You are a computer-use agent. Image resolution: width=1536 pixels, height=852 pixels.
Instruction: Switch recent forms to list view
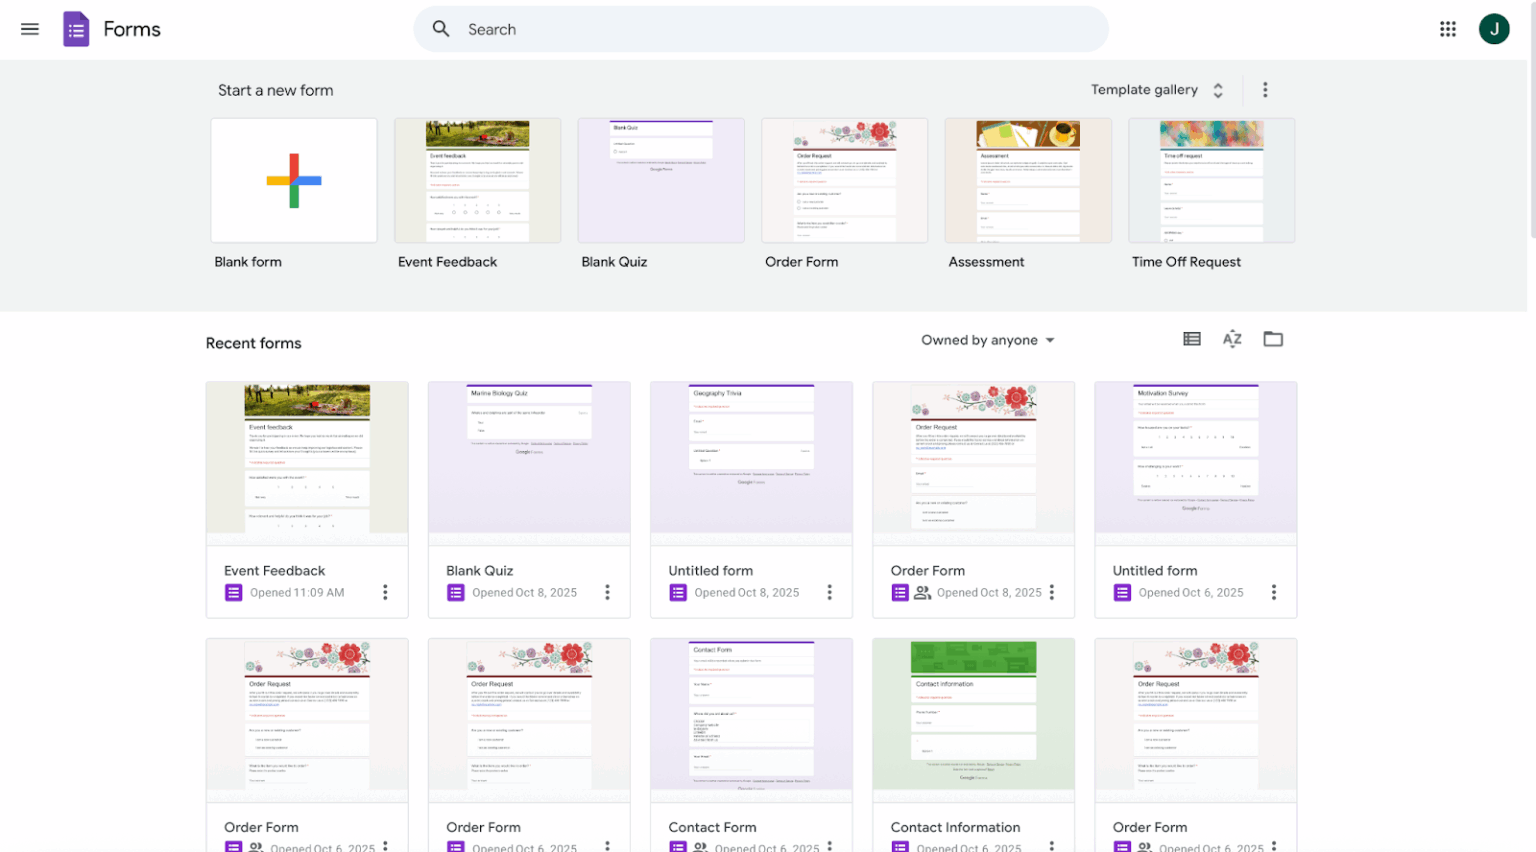[x=1192, y=339]
